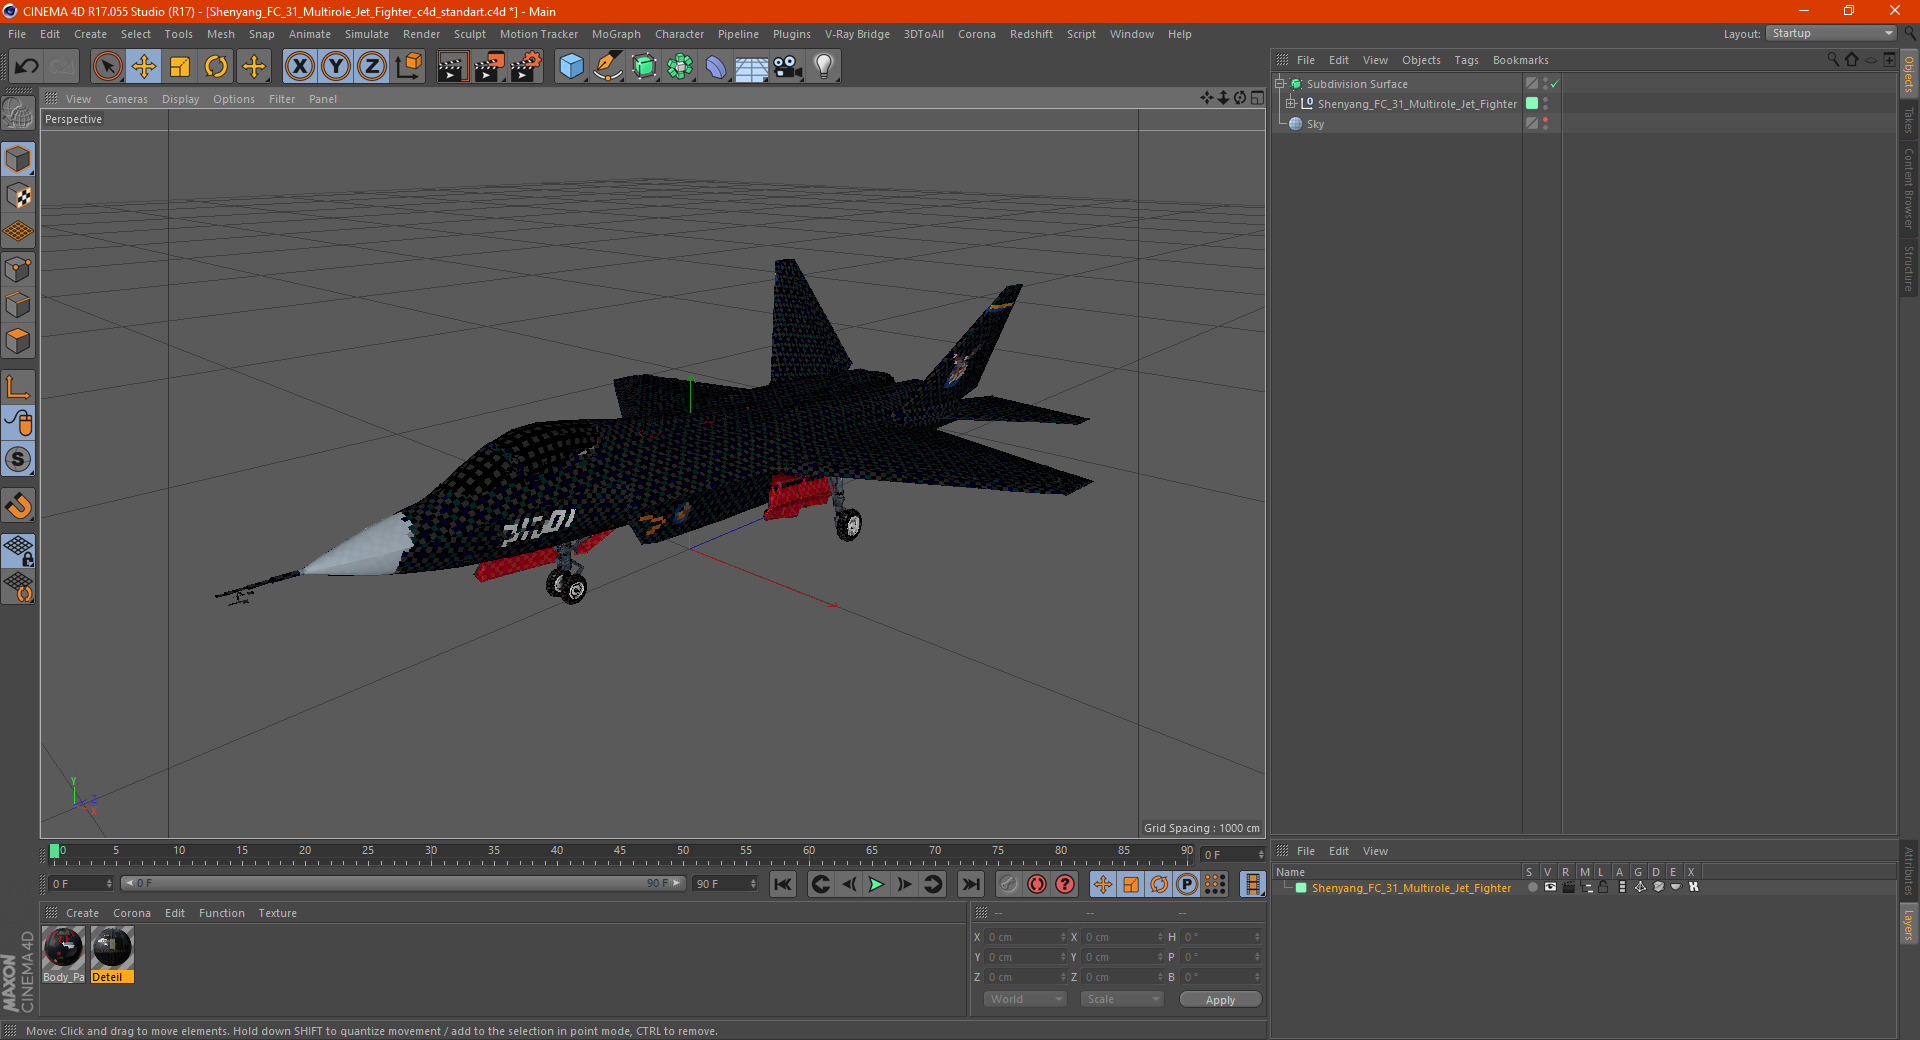Image resolution: width=1920 pixels, height=1040 pixels.
Task: Enable Axis mode L icon
Action: pyautogui.click(x=18, y=387)
